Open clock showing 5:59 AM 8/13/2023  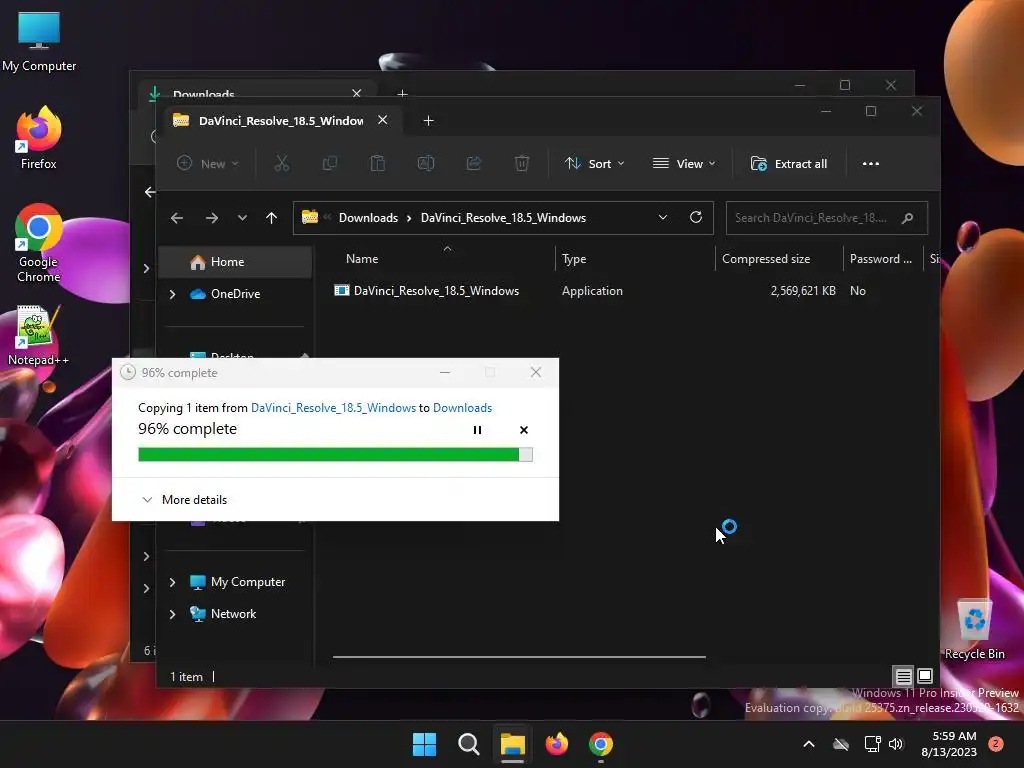949,744
